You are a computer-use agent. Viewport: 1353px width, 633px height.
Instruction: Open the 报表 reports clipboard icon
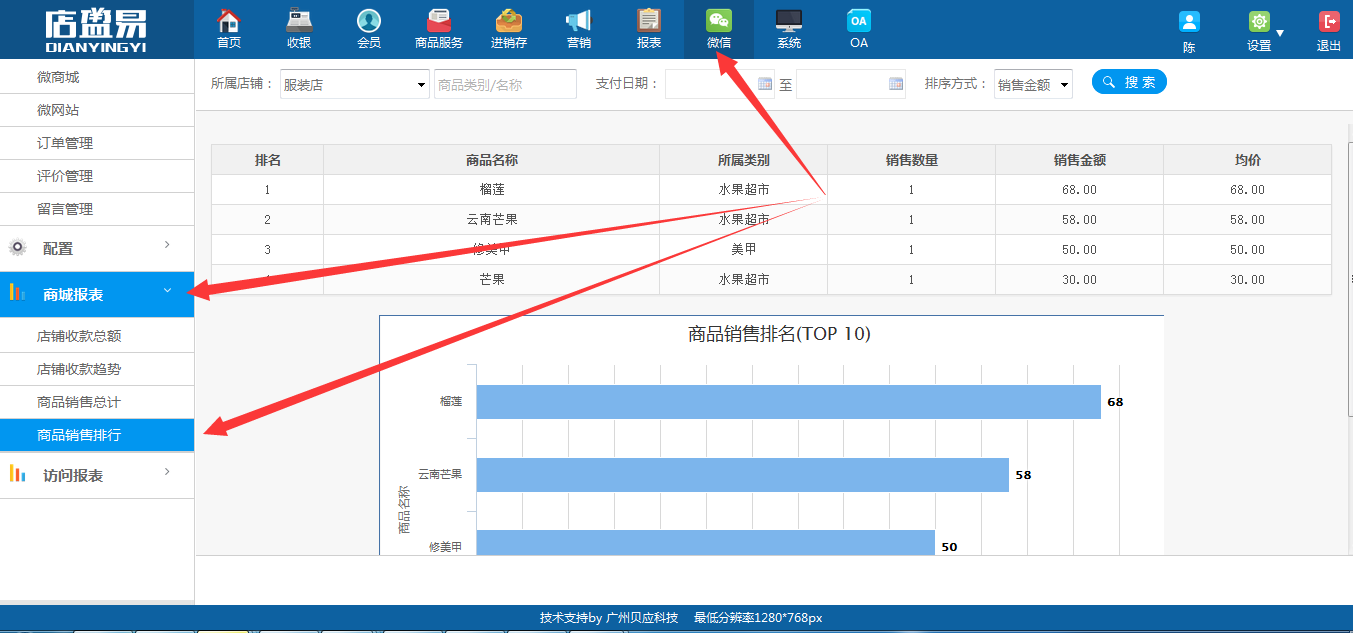pos(649,21)
